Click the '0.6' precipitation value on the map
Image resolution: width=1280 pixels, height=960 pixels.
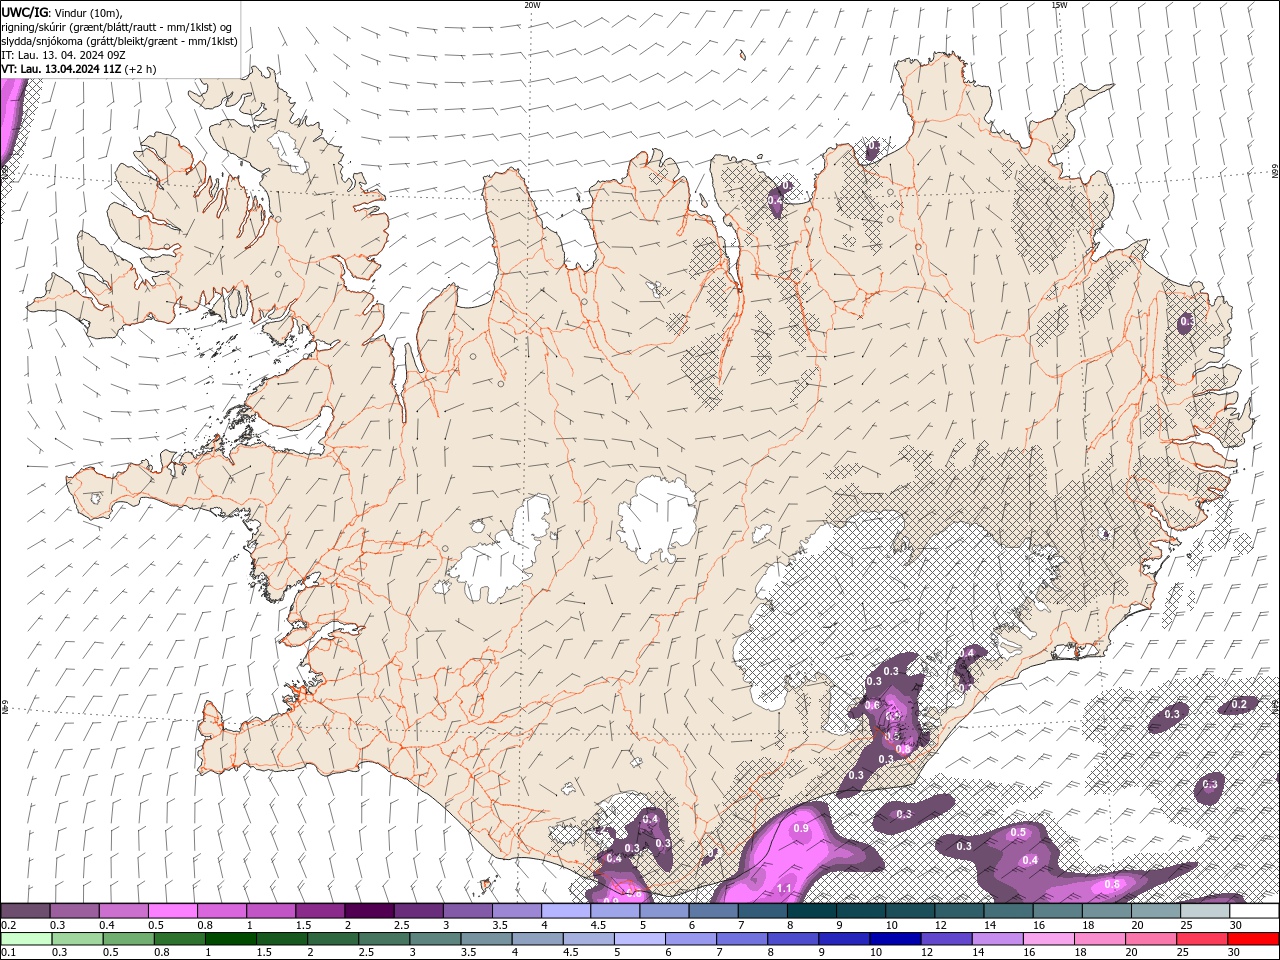pos(872,705)
